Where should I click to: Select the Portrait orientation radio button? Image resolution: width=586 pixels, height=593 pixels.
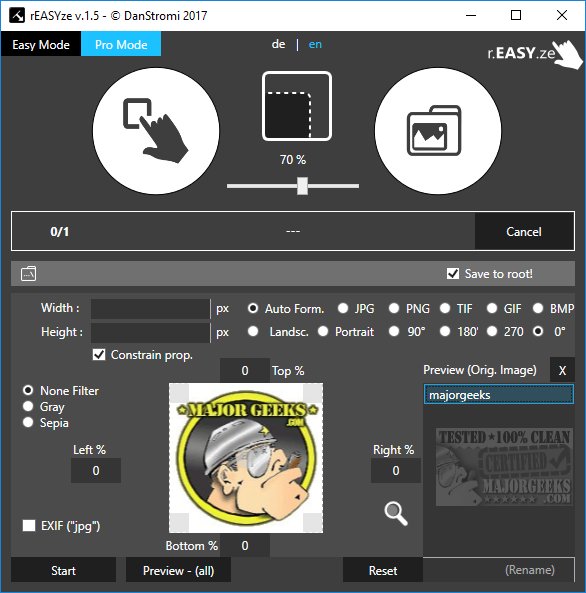click(323, 331)
